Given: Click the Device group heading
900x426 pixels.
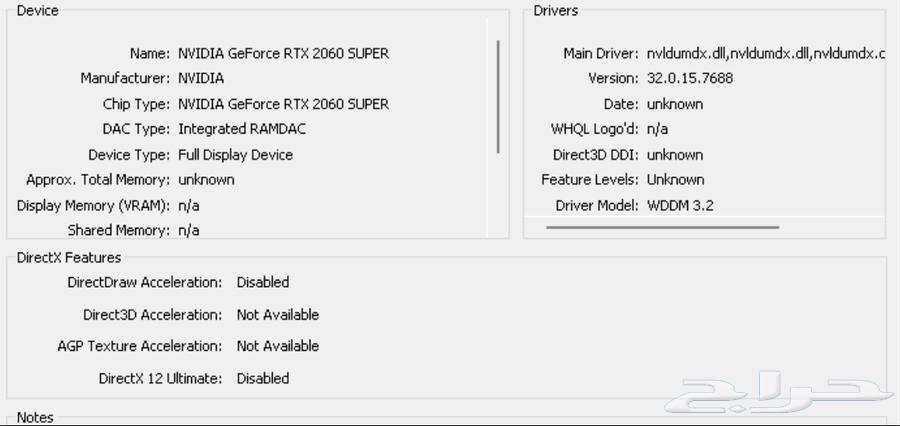Looking at the screenshot, I should 38,11.
